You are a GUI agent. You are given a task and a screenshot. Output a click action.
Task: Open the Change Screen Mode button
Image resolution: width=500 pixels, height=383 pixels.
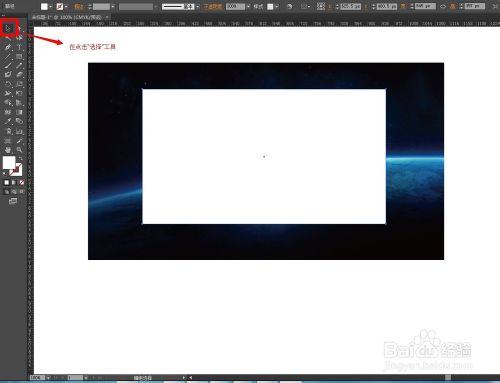point(13,201)
